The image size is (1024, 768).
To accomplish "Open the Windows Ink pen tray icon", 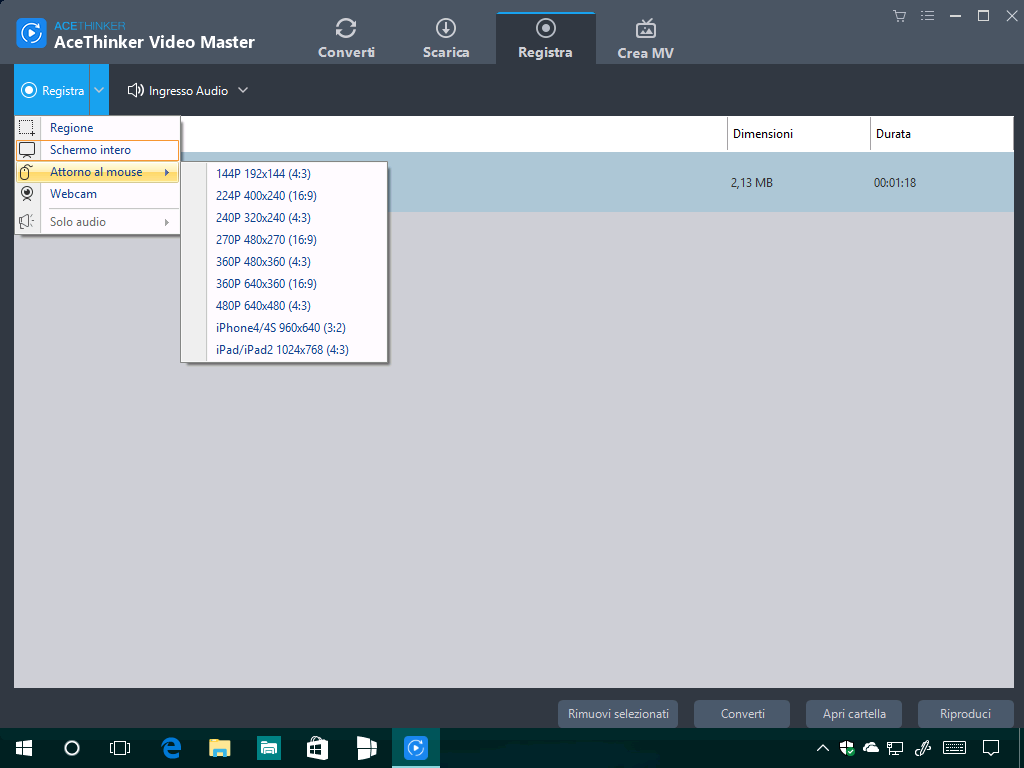I will (x=923, y=748).
